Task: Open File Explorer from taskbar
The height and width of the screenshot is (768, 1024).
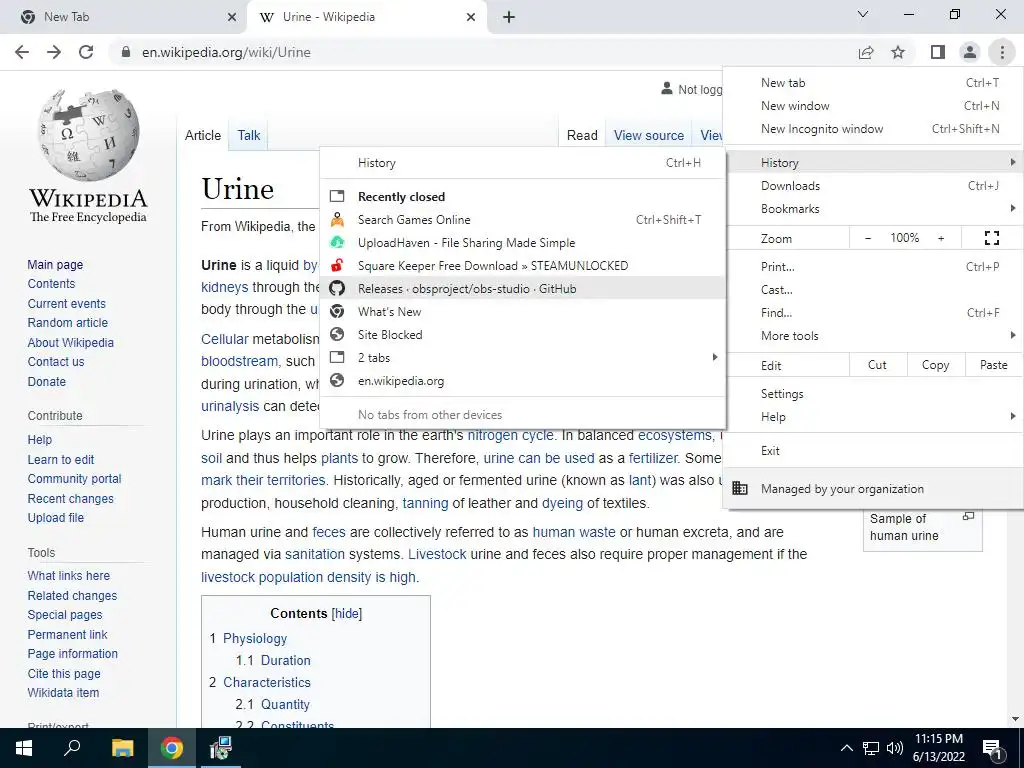Action: coord(122,748)
